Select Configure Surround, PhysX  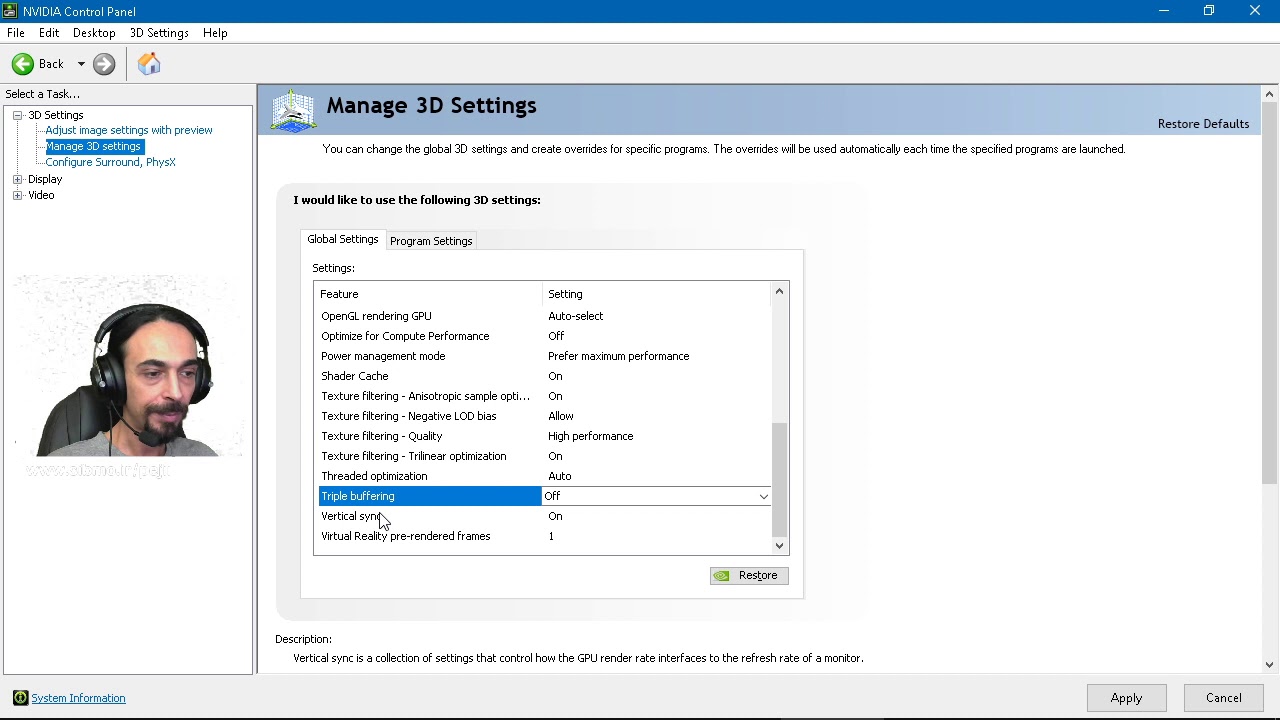[x=110, y=162]
